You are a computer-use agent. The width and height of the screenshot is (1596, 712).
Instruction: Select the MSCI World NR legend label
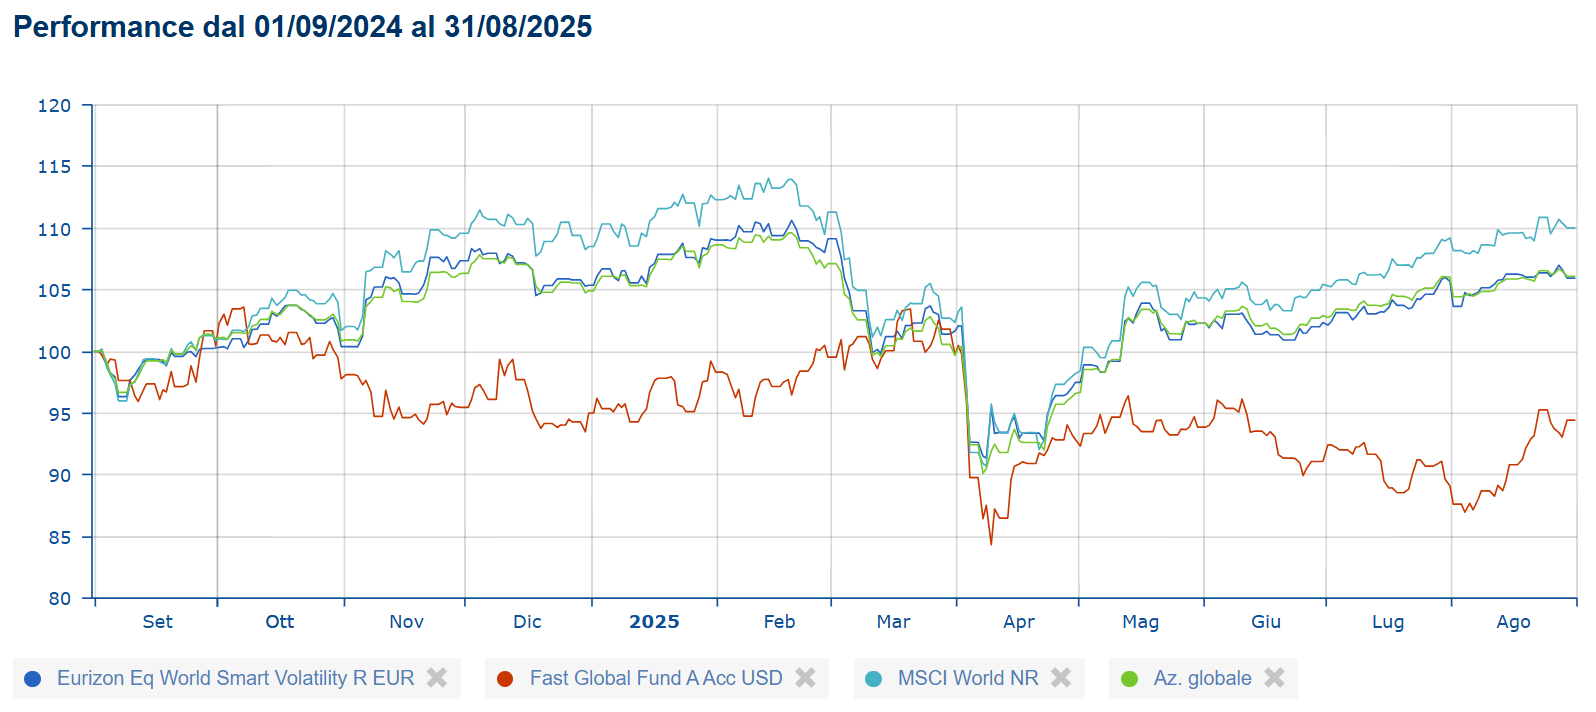click(968, 678)
